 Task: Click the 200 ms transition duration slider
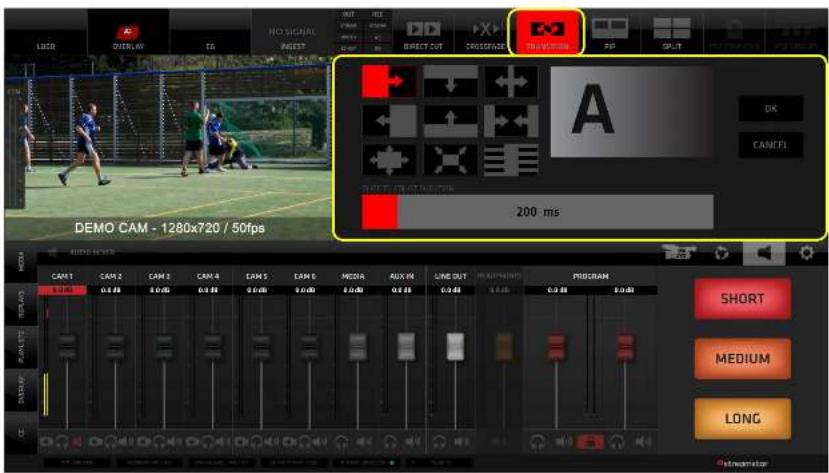[x=537, y=212]
